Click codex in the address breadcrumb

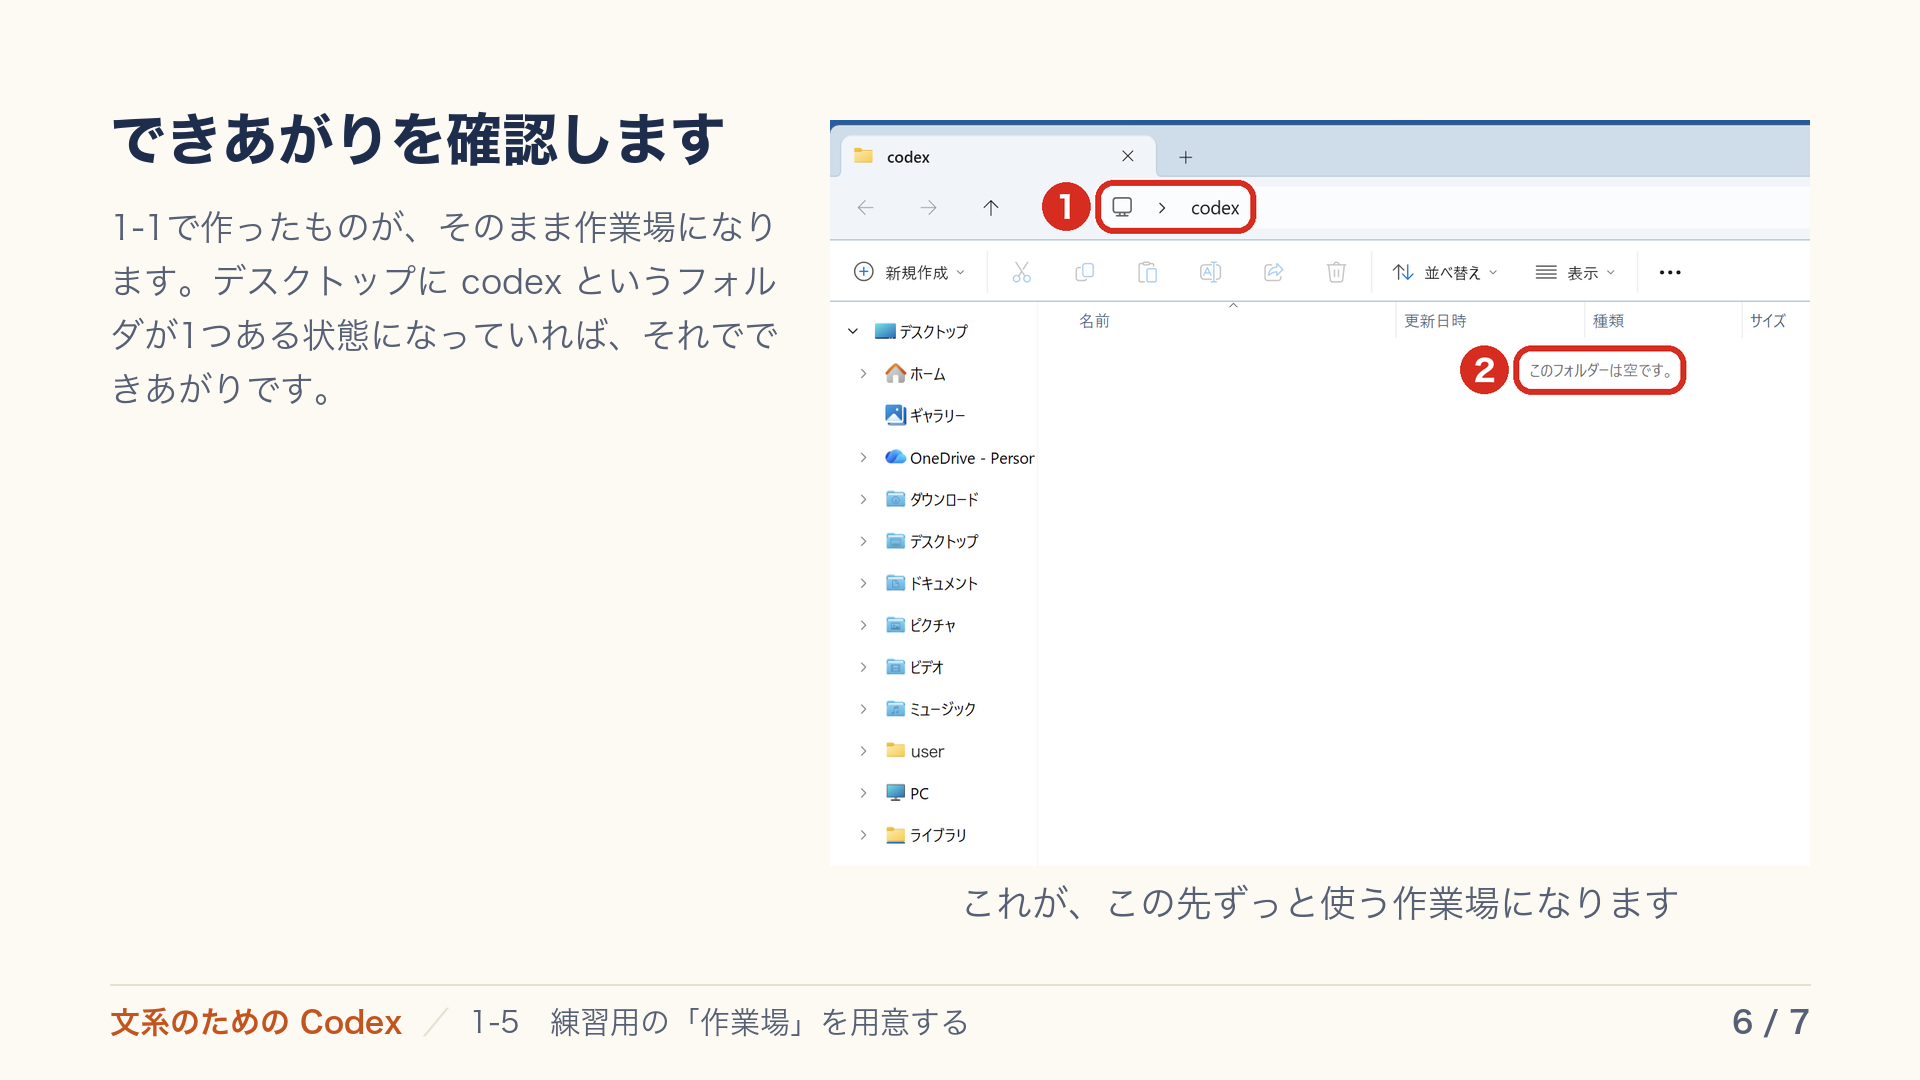coord(1214,208)
